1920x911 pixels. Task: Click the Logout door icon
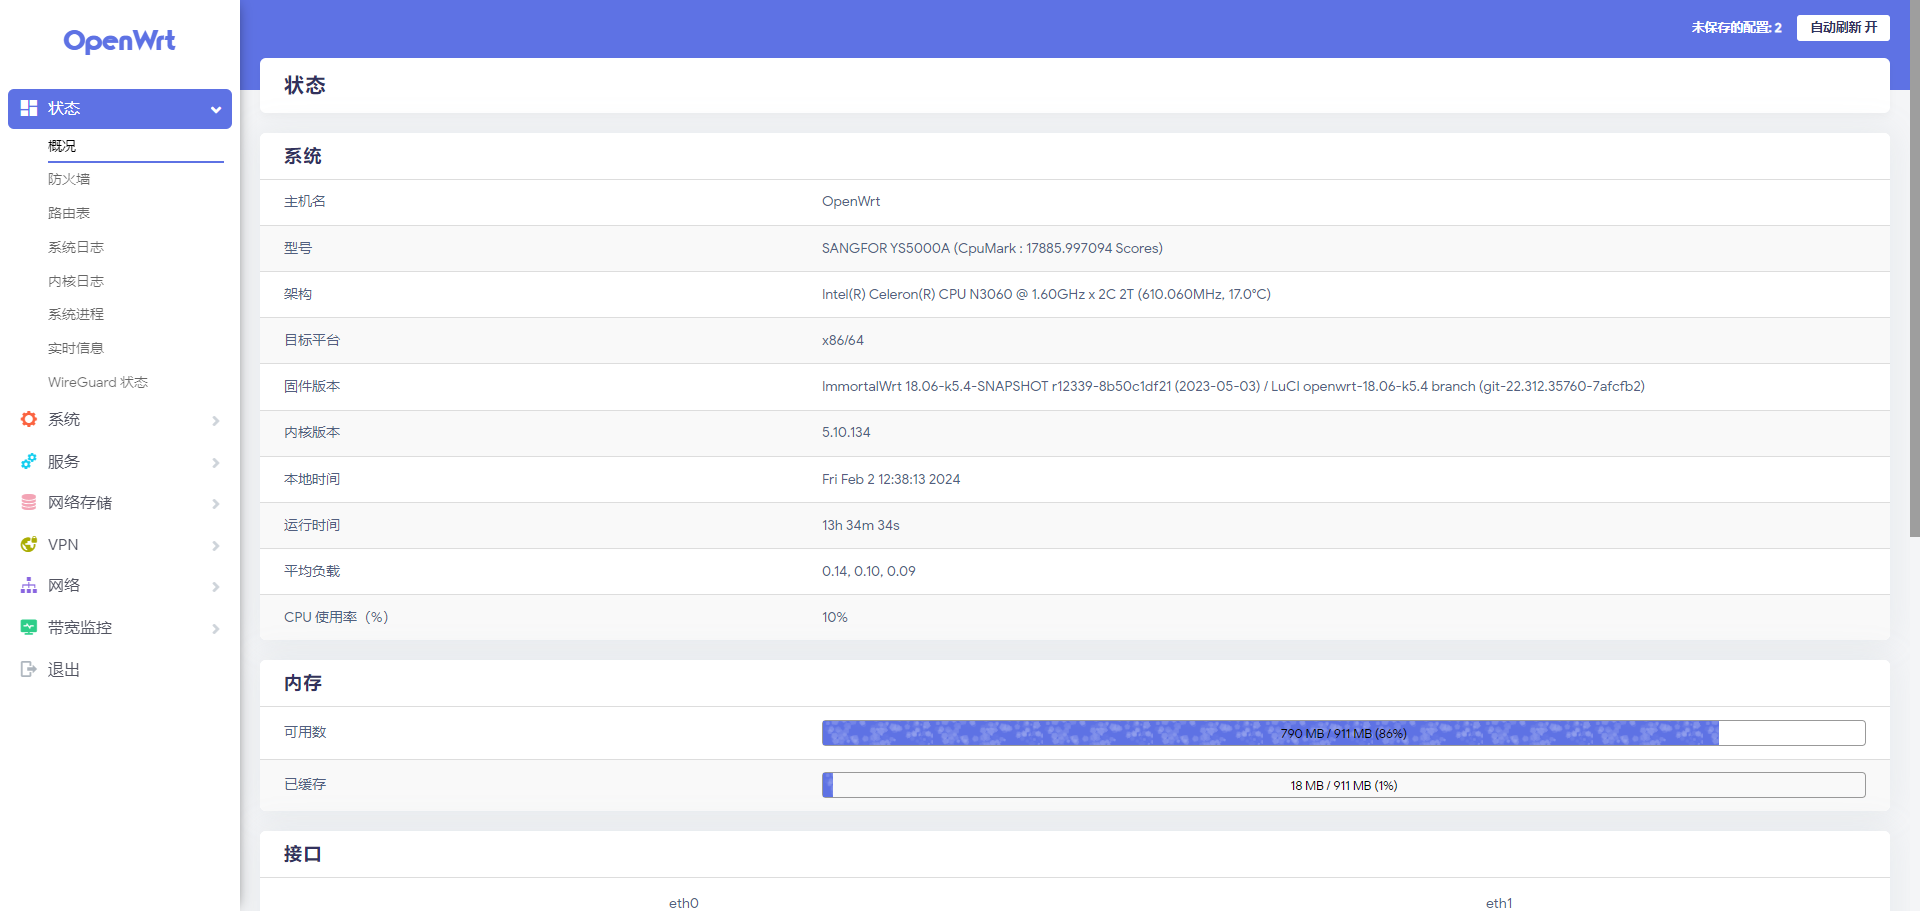tap(29, 670)
